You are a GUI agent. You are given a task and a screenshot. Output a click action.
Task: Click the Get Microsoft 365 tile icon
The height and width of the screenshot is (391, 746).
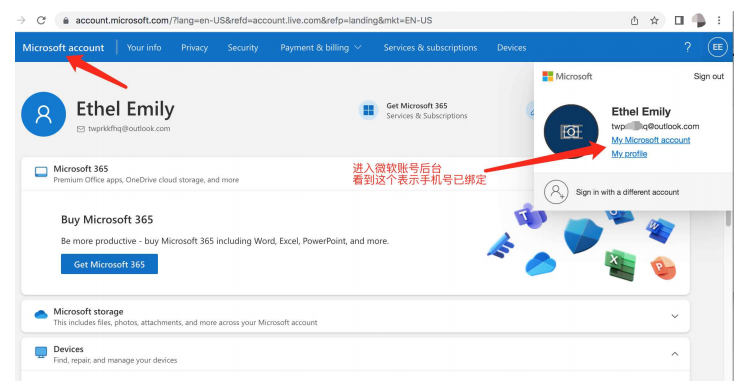point(368,110)
